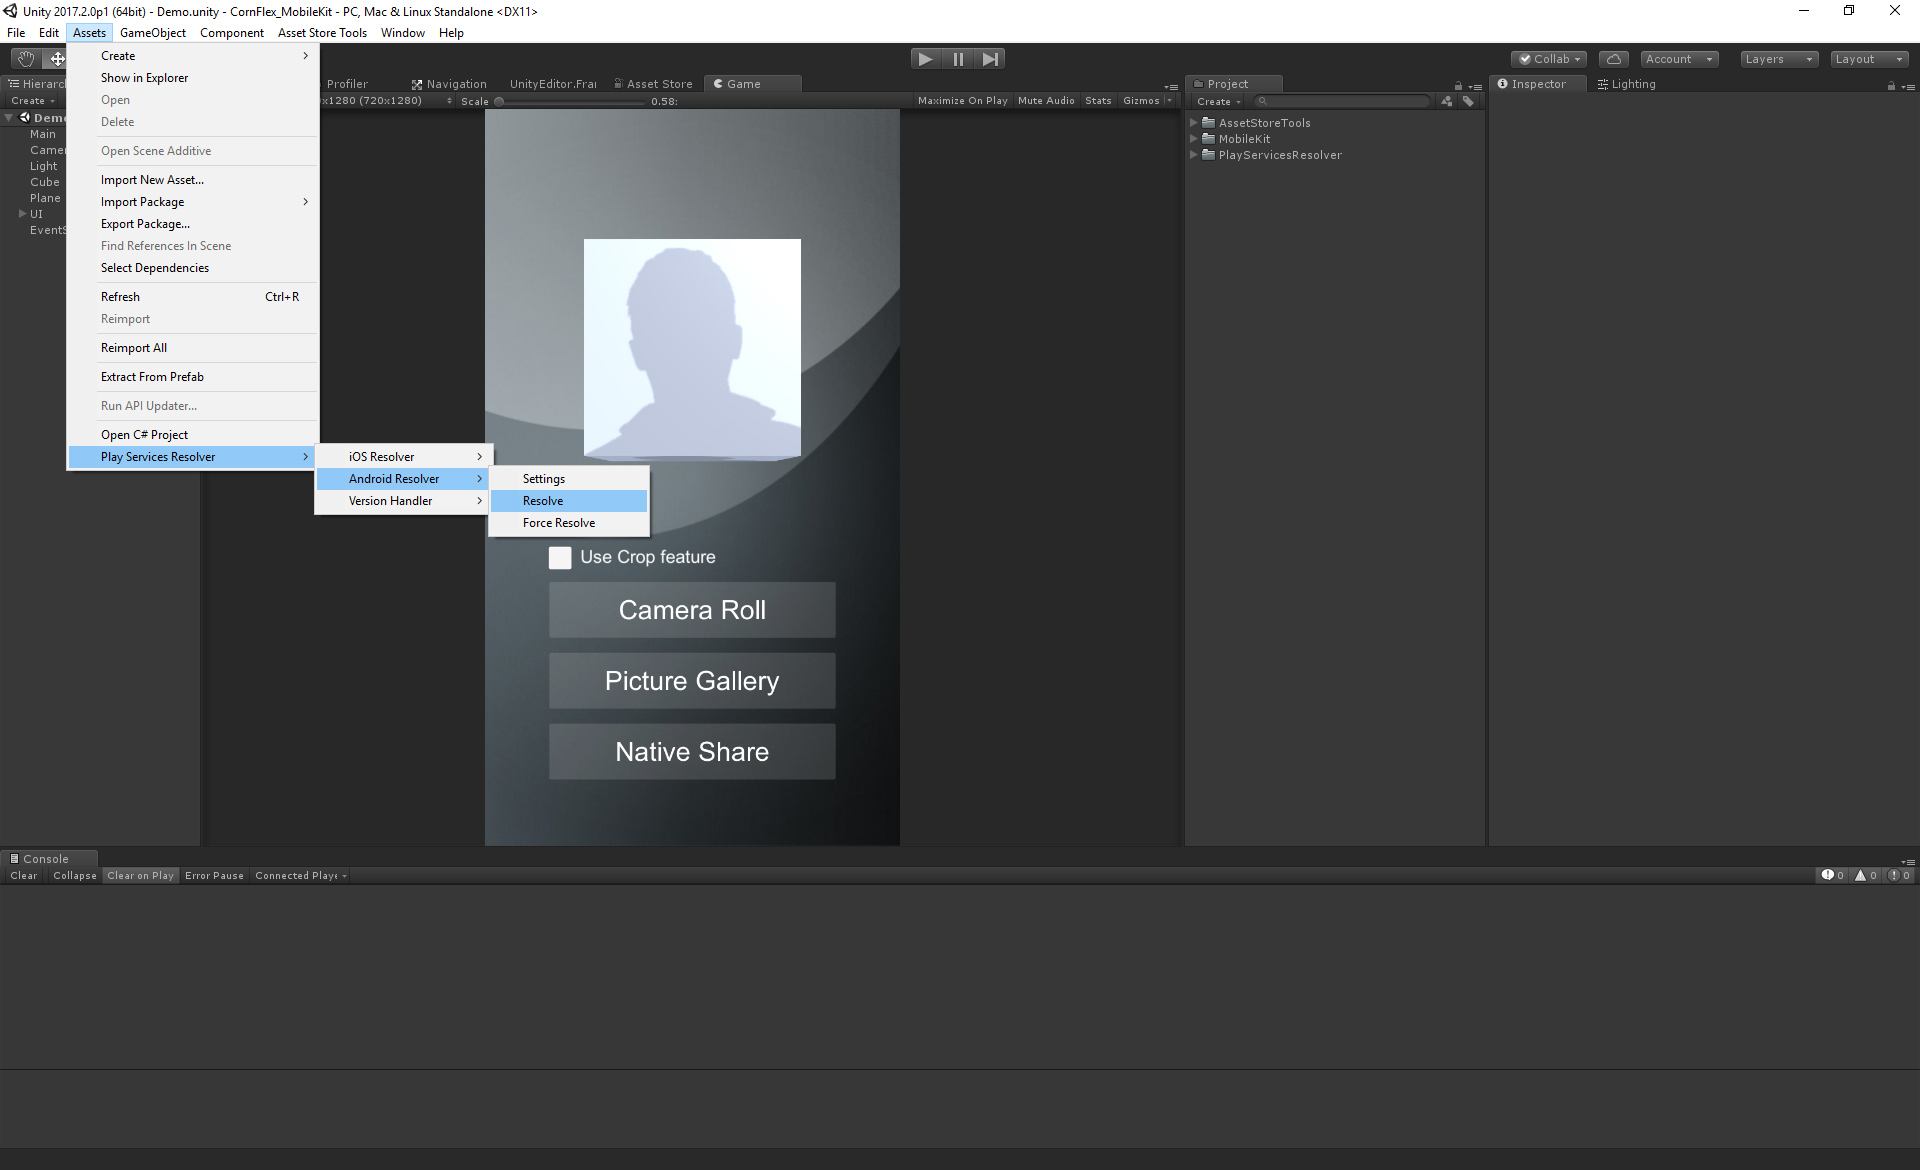This screenshot has width=1920, height=1170.
Task: Open the iOS Resolver submenu
Action: pos(403,457)
